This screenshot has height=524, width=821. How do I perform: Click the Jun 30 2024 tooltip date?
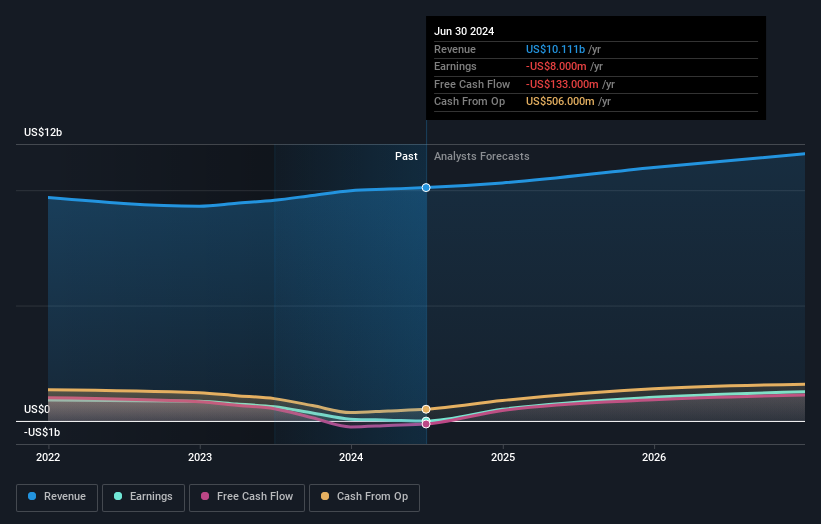point(464,31)
